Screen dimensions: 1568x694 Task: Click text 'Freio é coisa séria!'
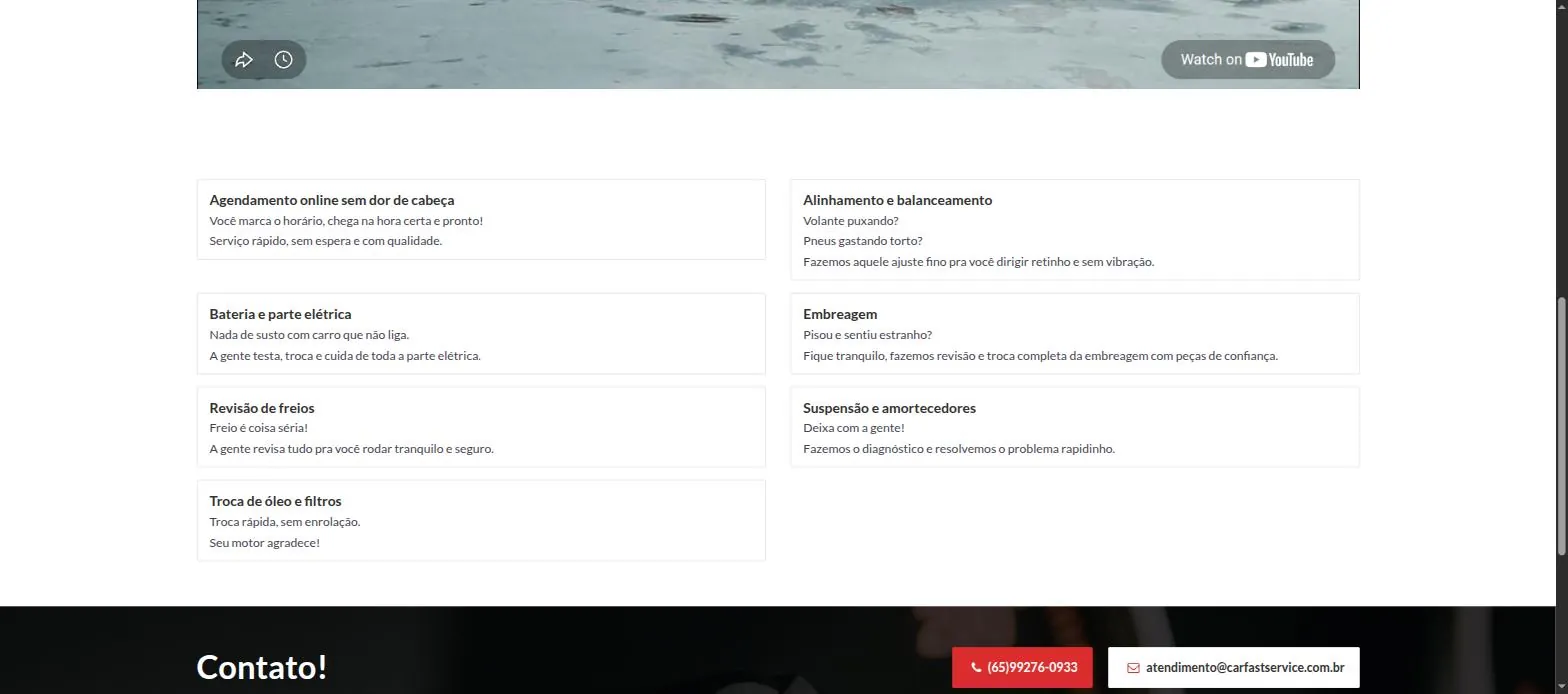pyautogui.click(x=258, y=428)
